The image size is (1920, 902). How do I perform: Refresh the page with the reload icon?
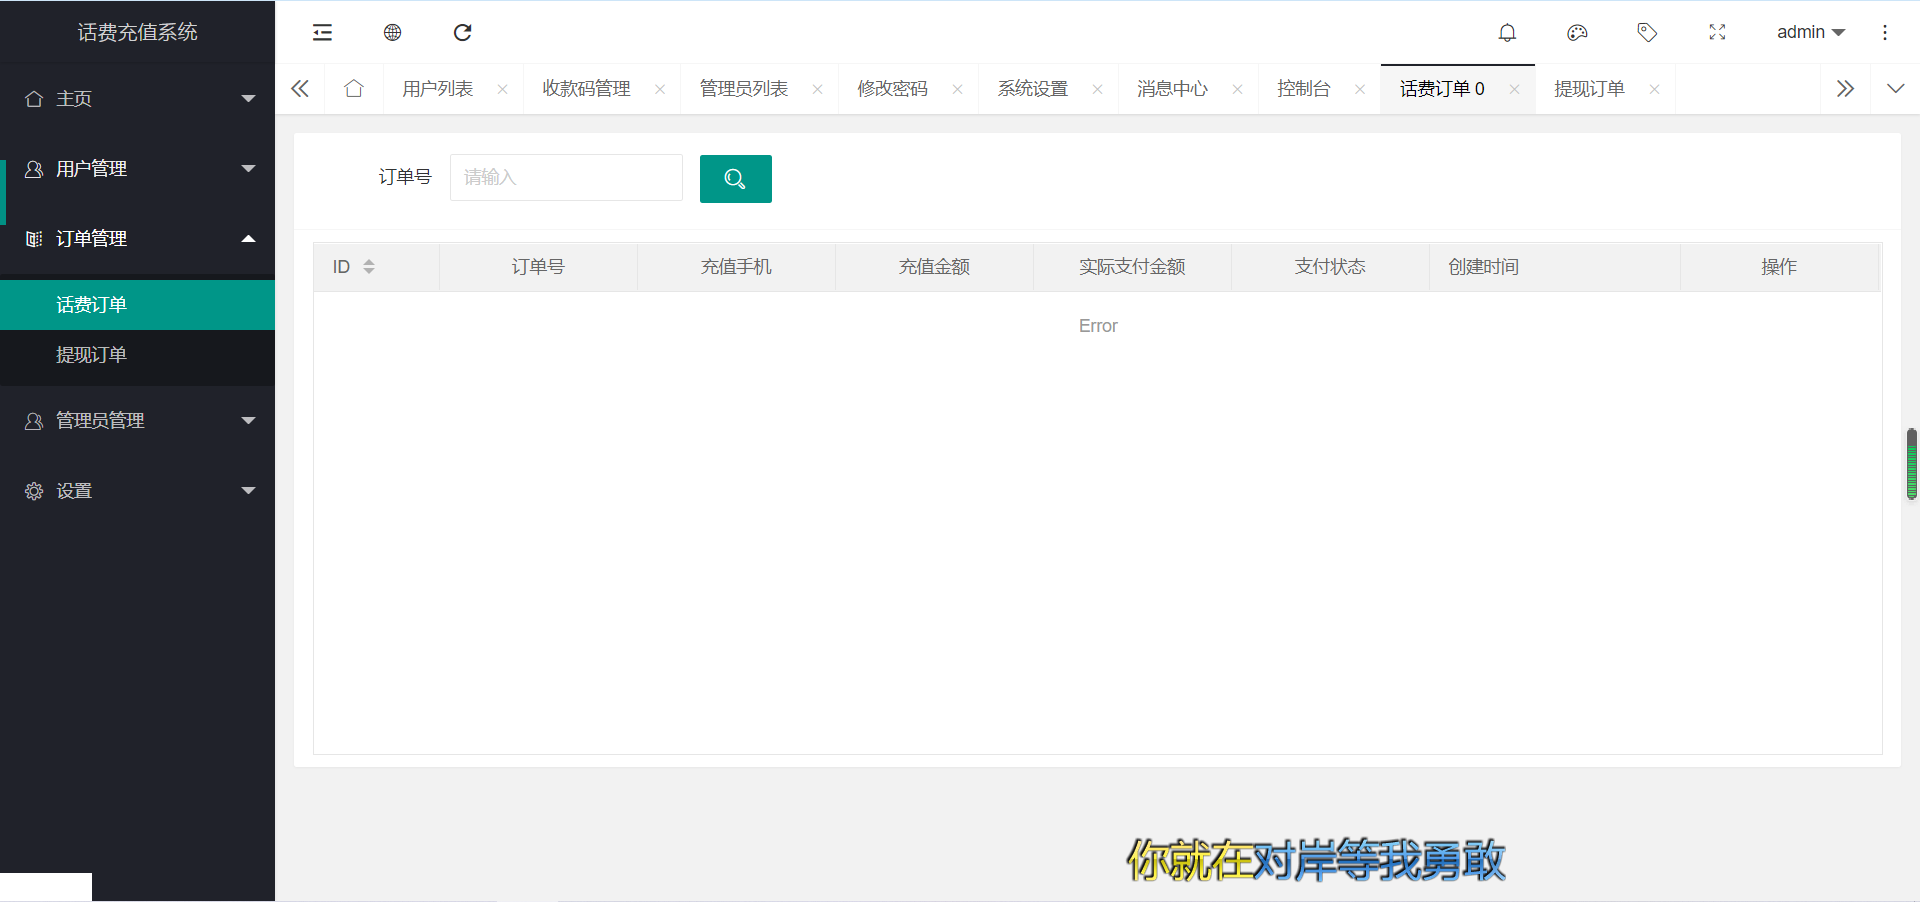(x=462, y=33)
